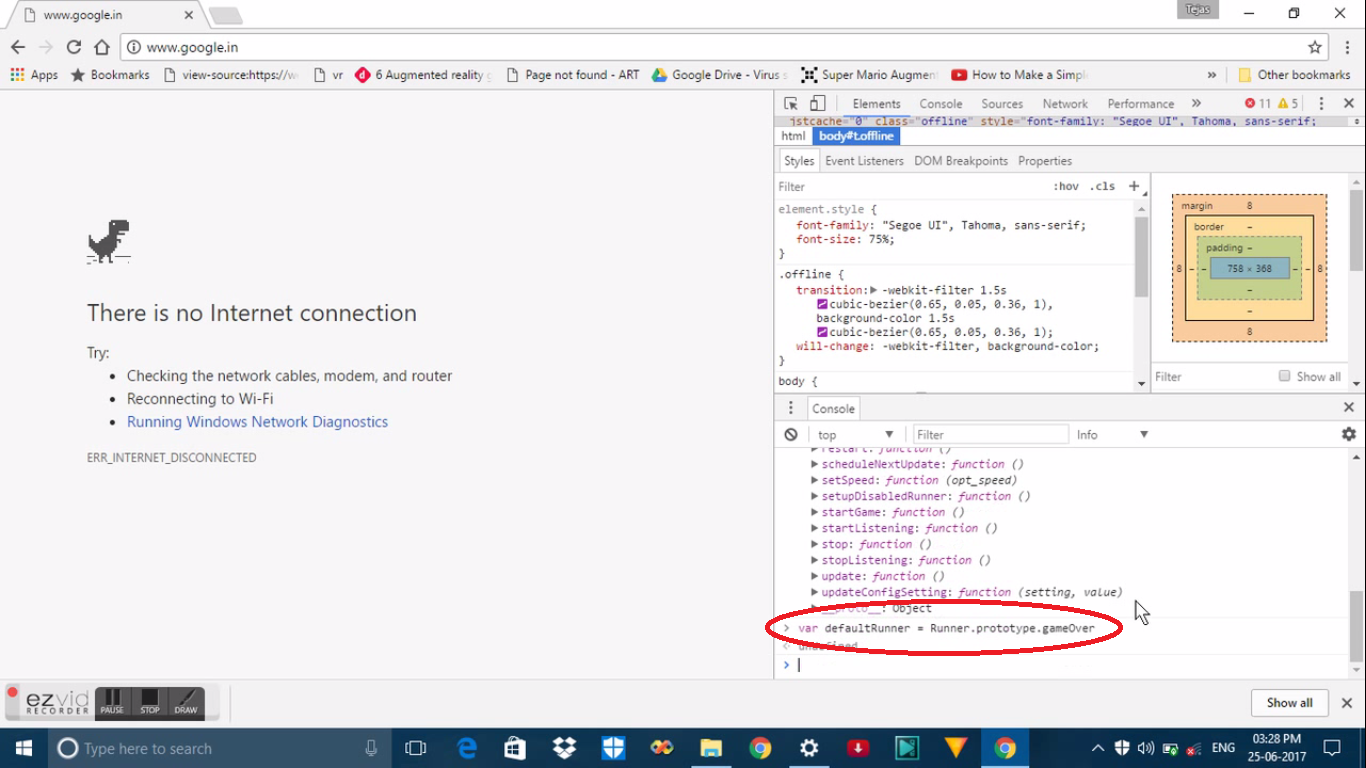Bookmark this page with star icon

click(x=1315, y=47)
